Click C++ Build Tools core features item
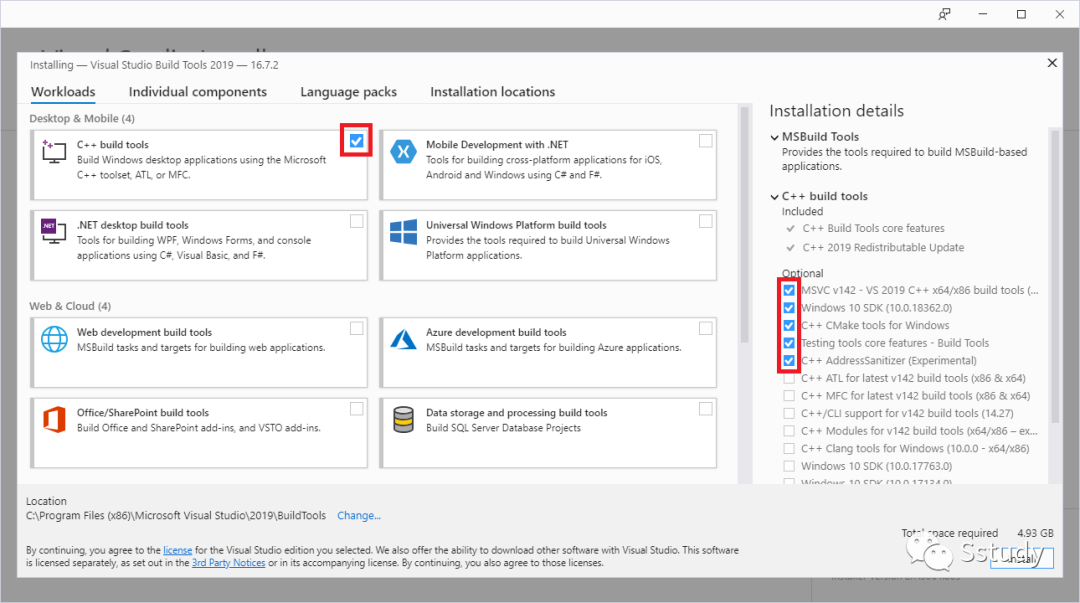Screen dimensions: 1080x603 (x=873, y=228)
